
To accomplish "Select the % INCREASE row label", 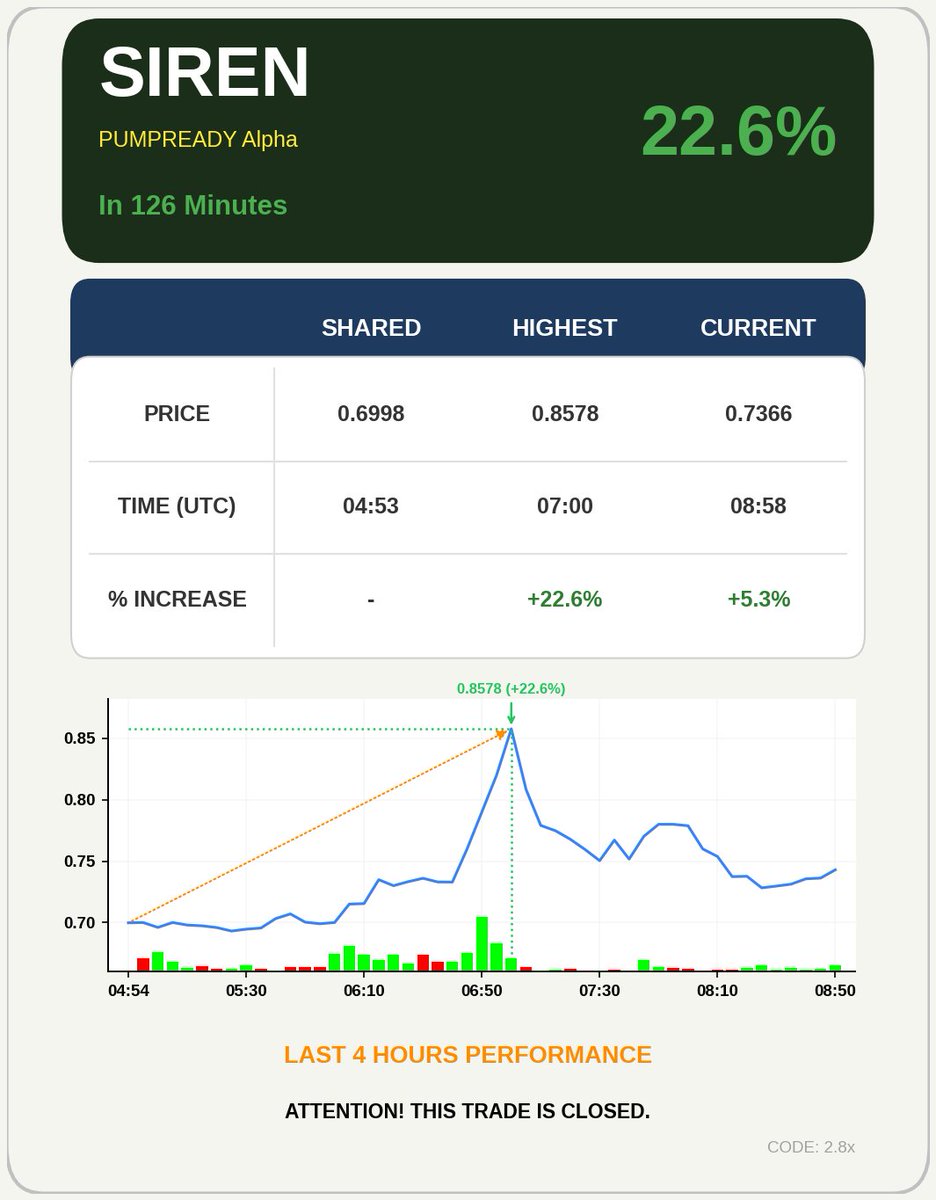I will tap(177, 599).
